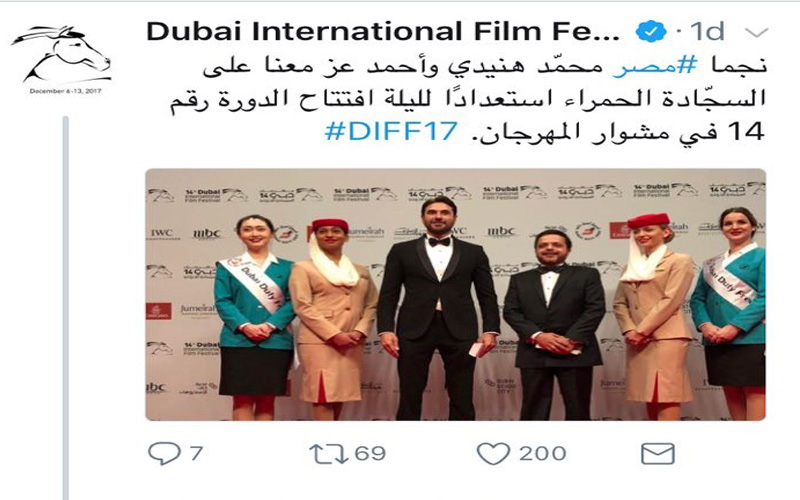Click the December 6-13, 2017 caption under logo
Screen dimensions: 800x500
65,91
